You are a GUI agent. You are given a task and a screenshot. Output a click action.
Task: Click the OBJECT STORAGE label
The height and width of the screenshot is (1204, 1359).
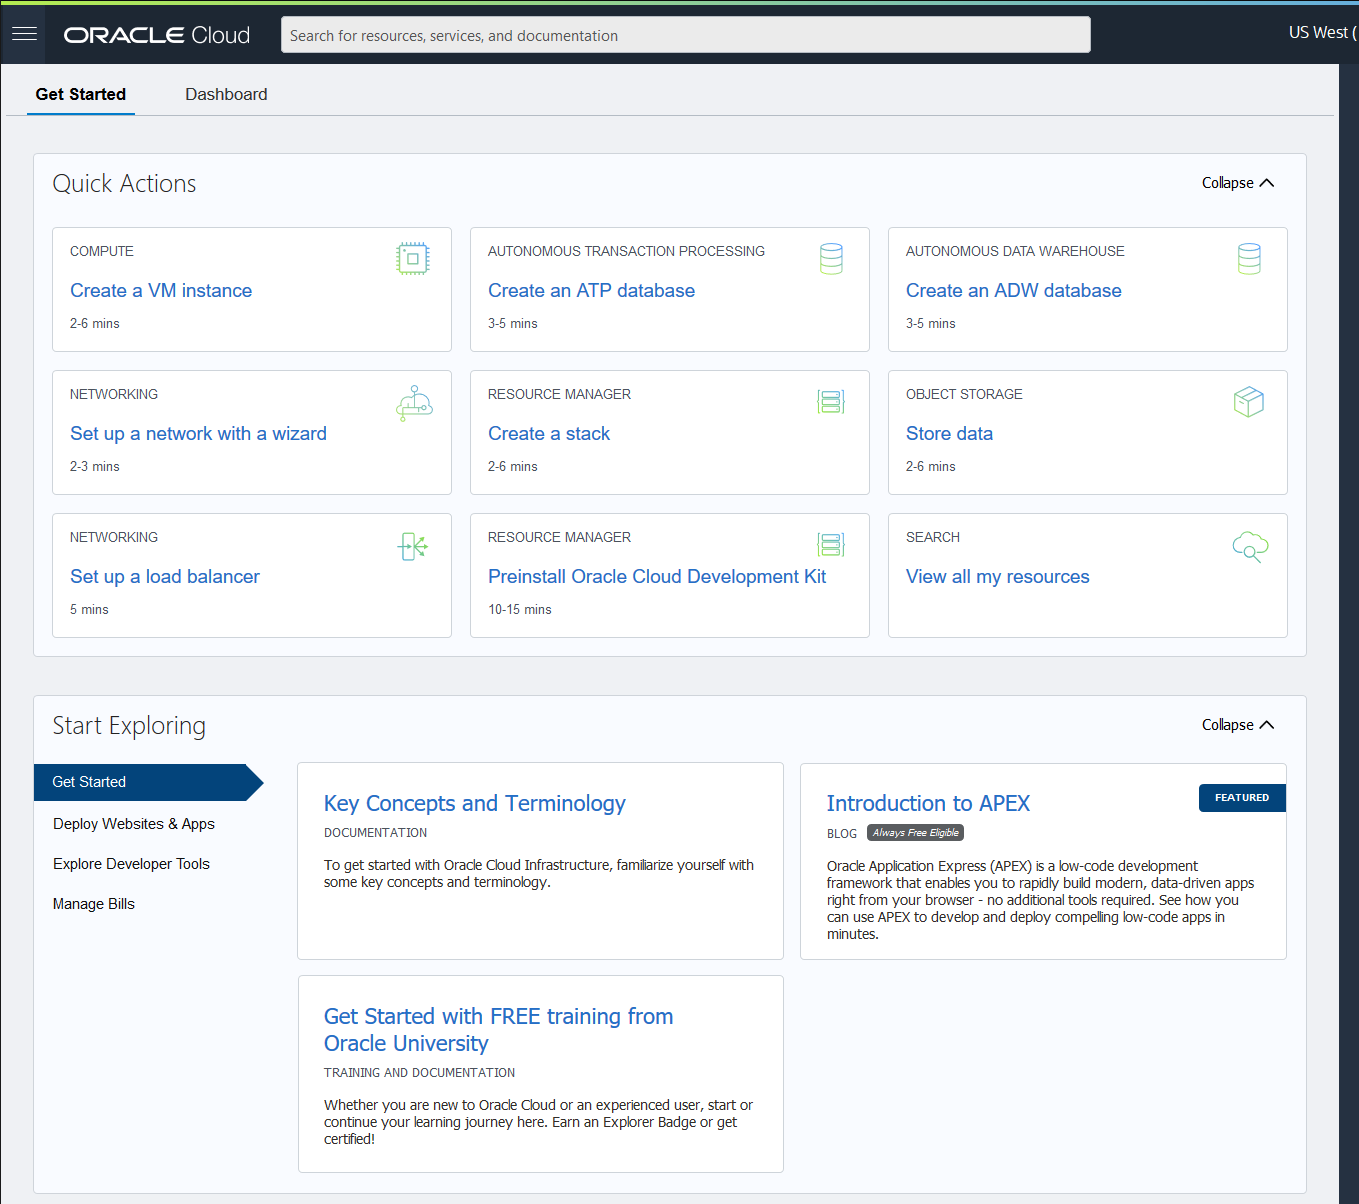pos(964,395)
